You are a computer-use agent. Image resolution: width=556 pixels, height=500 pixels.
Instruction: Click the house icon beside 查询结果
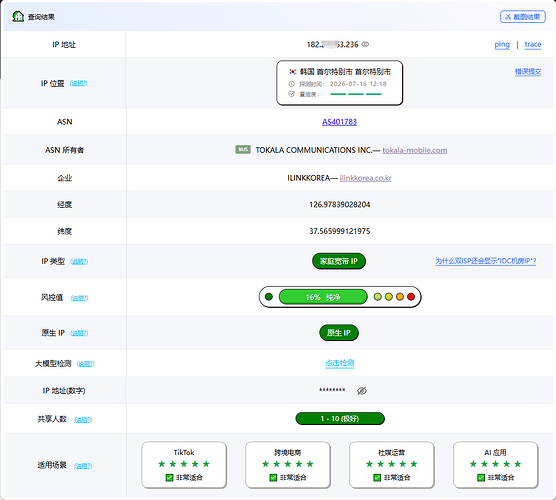pos(18,16)
